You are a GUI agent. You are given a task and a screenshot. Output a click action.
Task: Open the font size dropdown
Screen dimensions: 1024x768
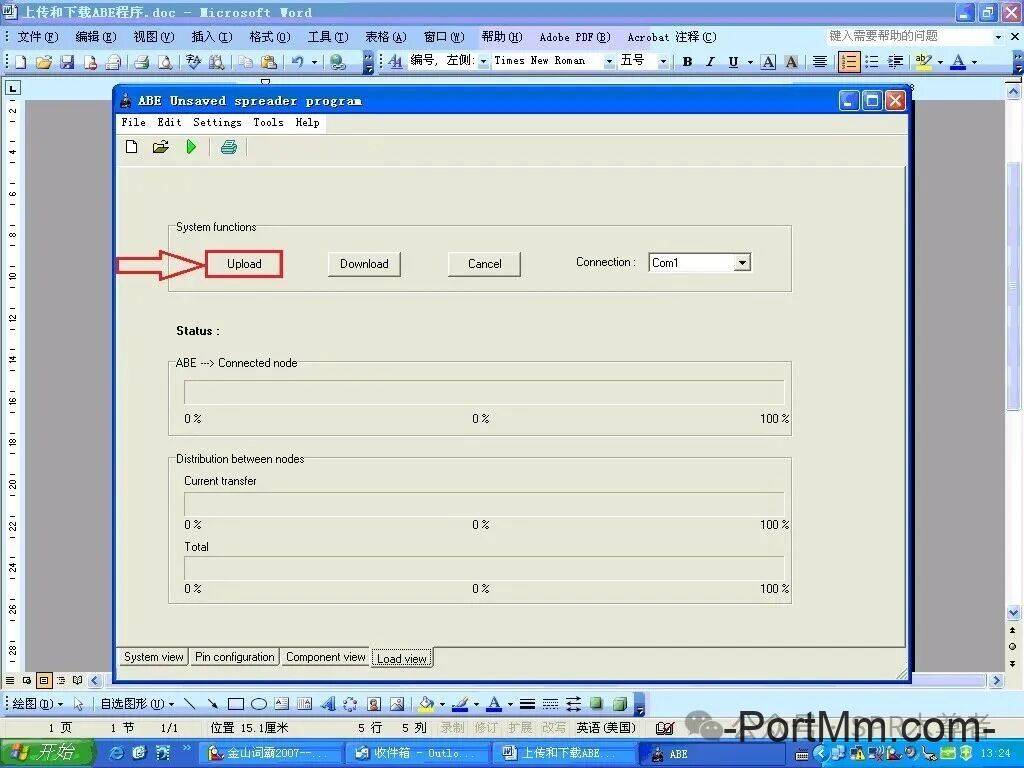(x=662, y=61)
